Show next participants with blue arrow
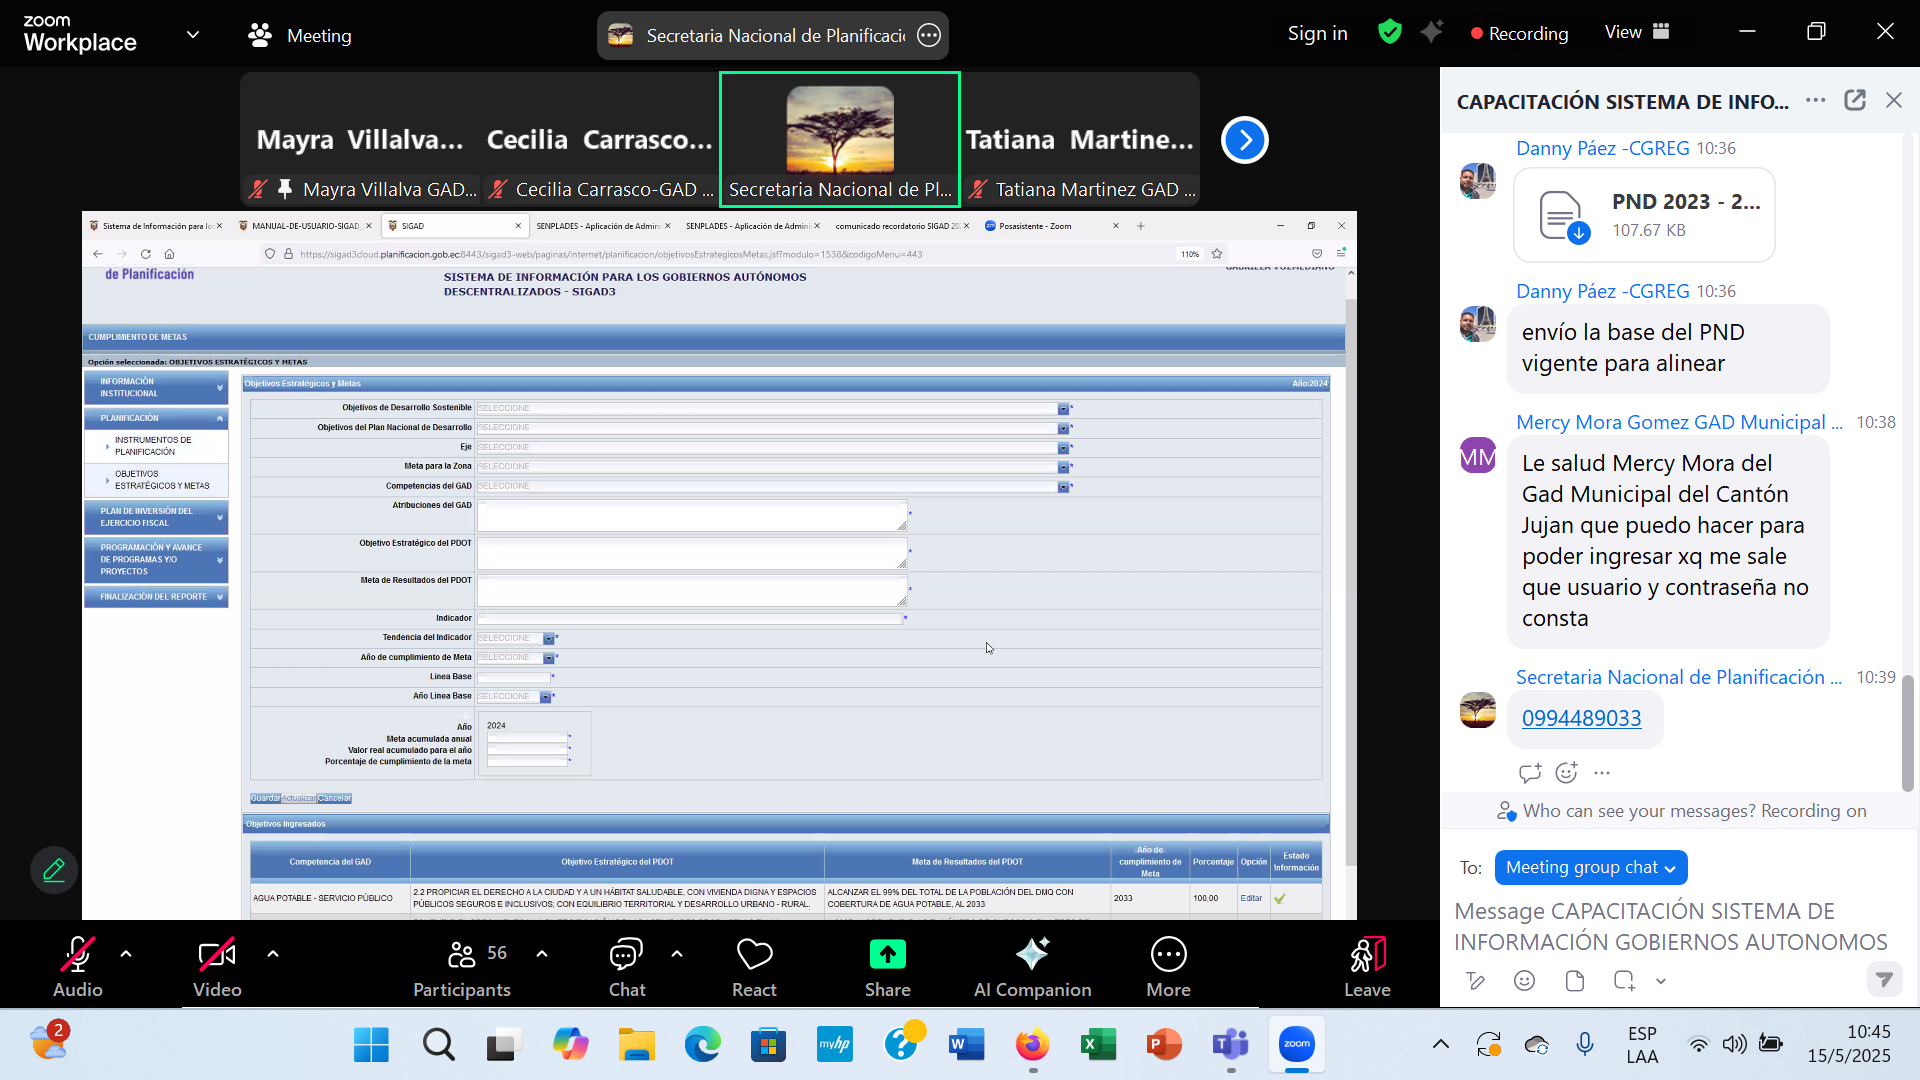 1244,140
